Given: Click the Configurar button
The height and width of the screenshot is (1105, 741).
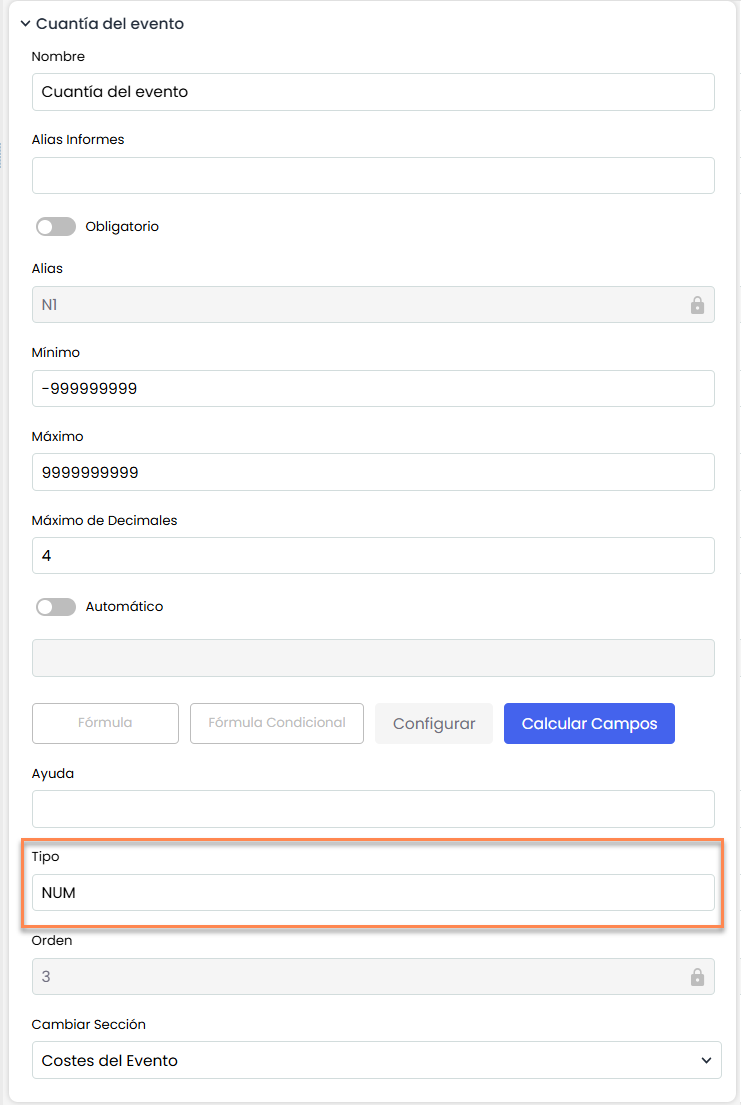Looking at the screenshot, I should 433,724.
